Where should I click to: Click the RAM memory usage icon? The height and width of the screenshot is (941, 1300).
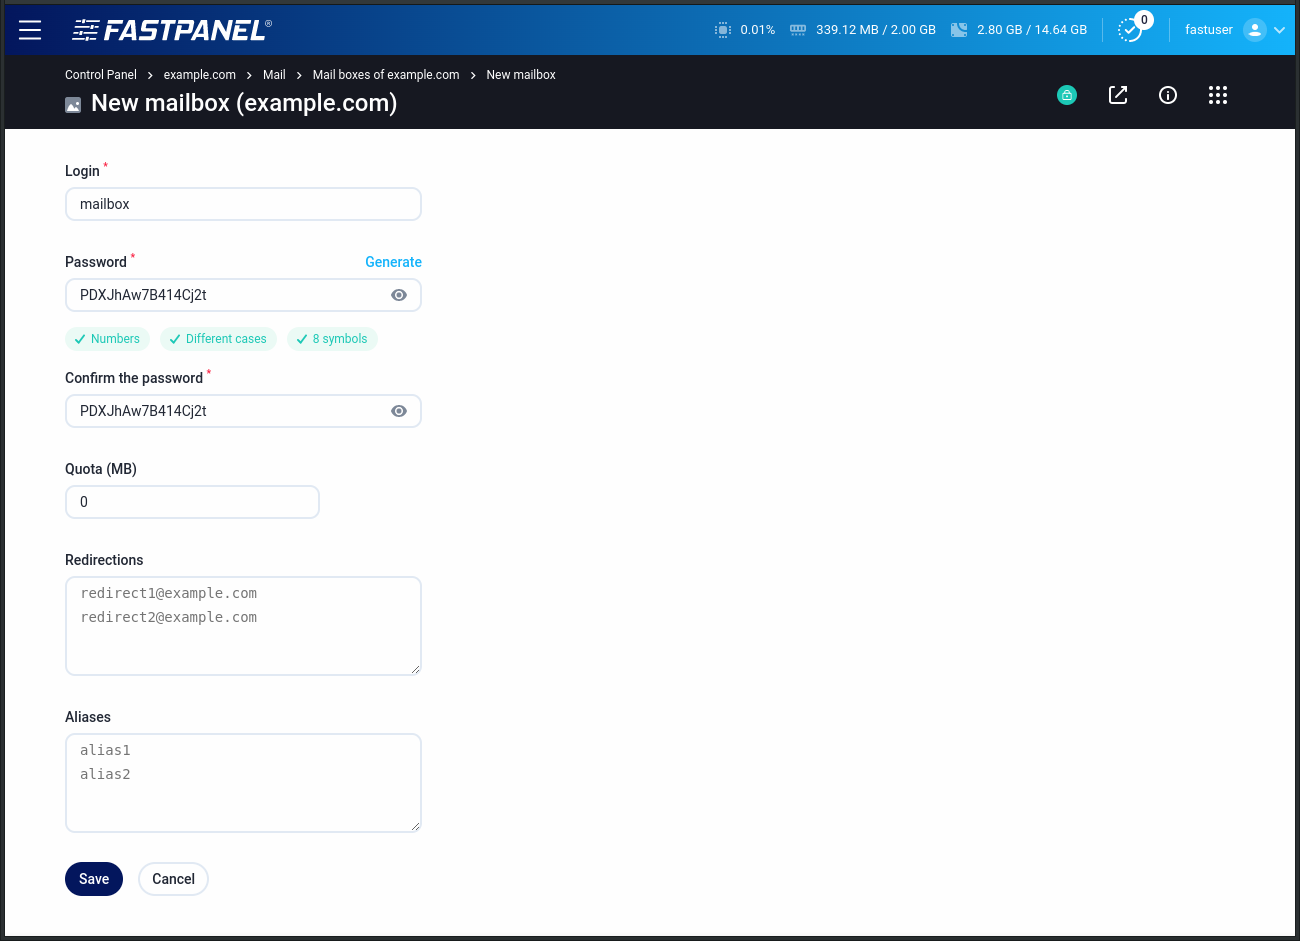point(798,30)
